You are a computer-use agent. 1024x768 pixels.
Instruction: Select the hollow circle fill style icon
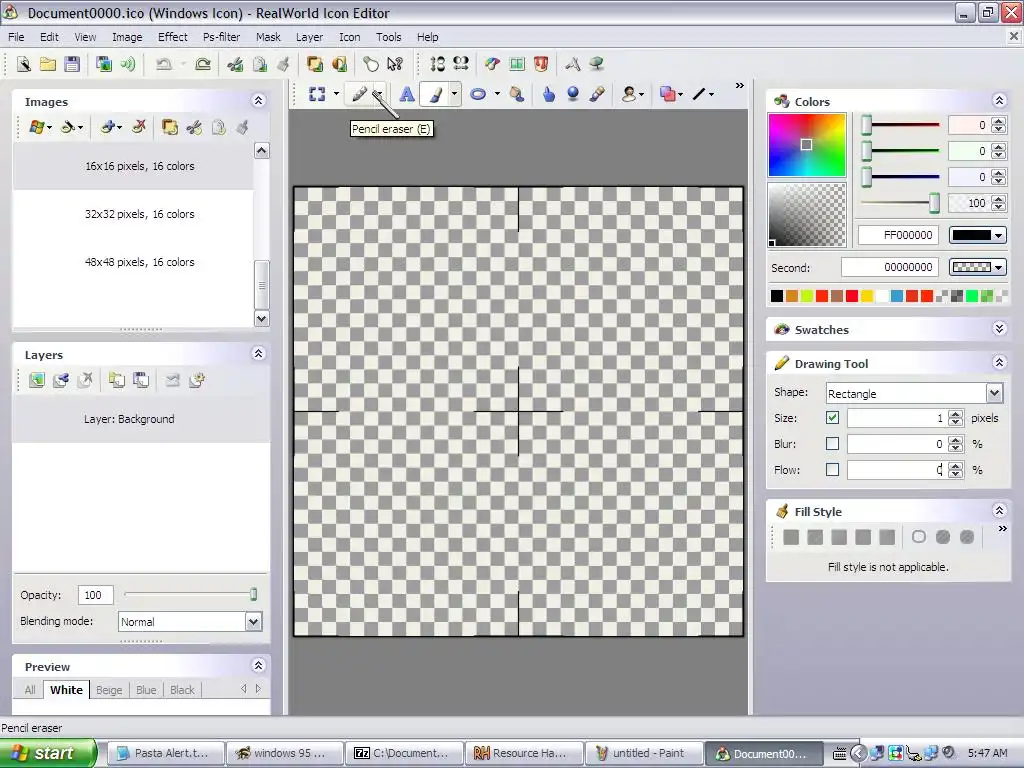(x=919, y=537)
